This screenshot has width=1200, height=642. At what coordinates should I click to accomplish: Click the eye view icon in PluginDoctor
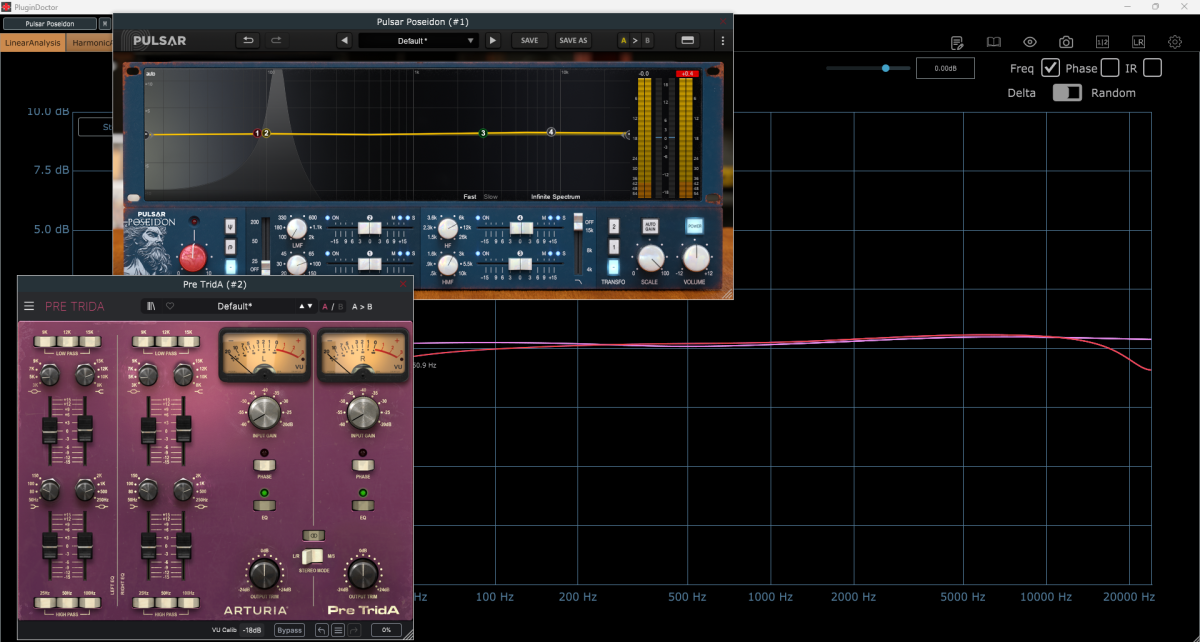(x=1030, y=42)
